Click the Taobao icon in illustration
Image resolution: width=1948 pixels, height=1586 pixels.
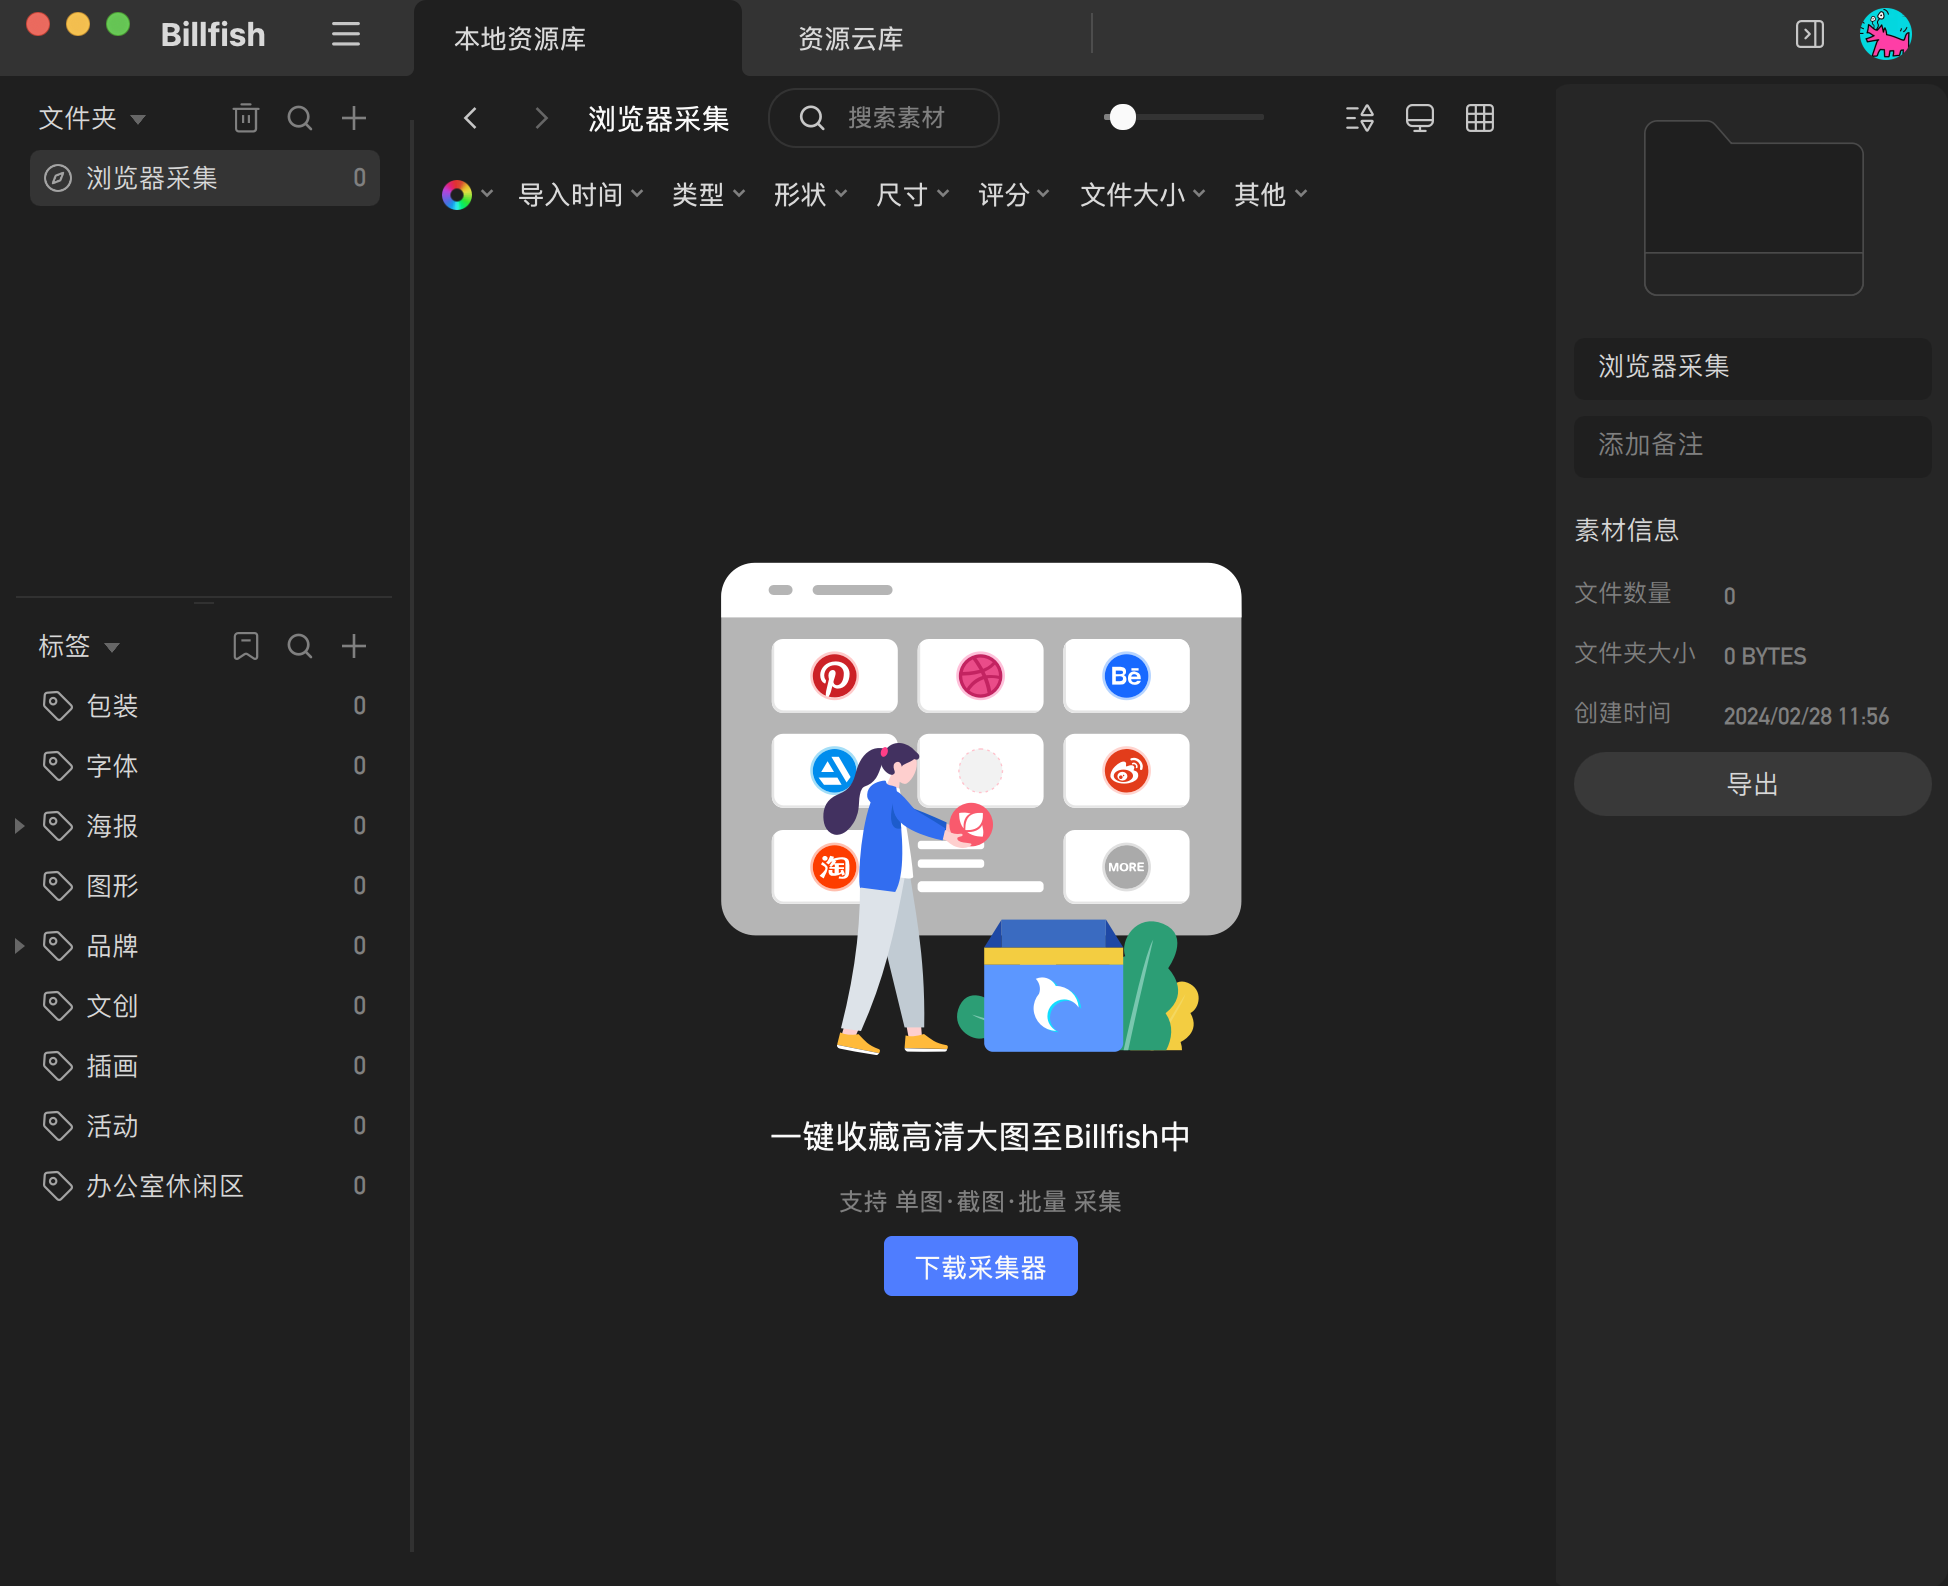(833, 867)
